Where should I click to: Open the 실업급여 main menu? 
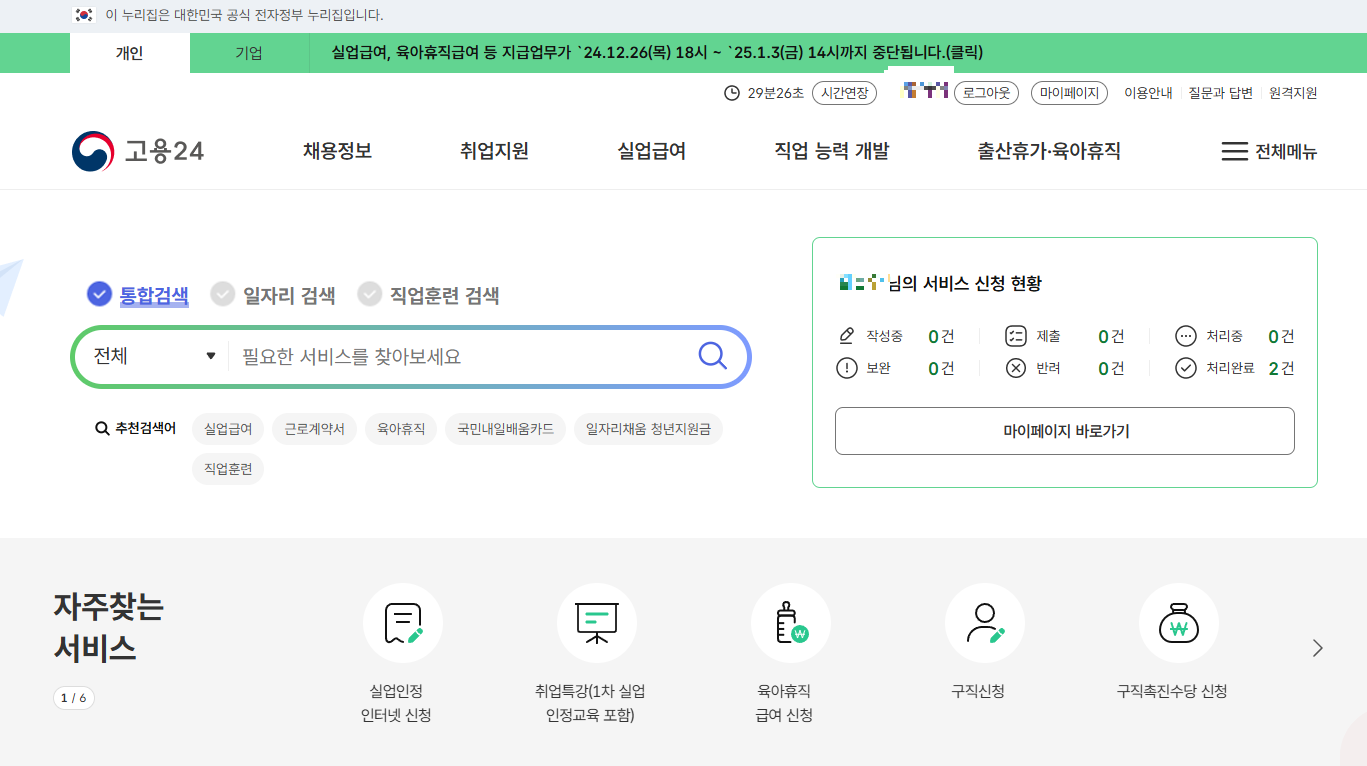click(x=652, y=152)
